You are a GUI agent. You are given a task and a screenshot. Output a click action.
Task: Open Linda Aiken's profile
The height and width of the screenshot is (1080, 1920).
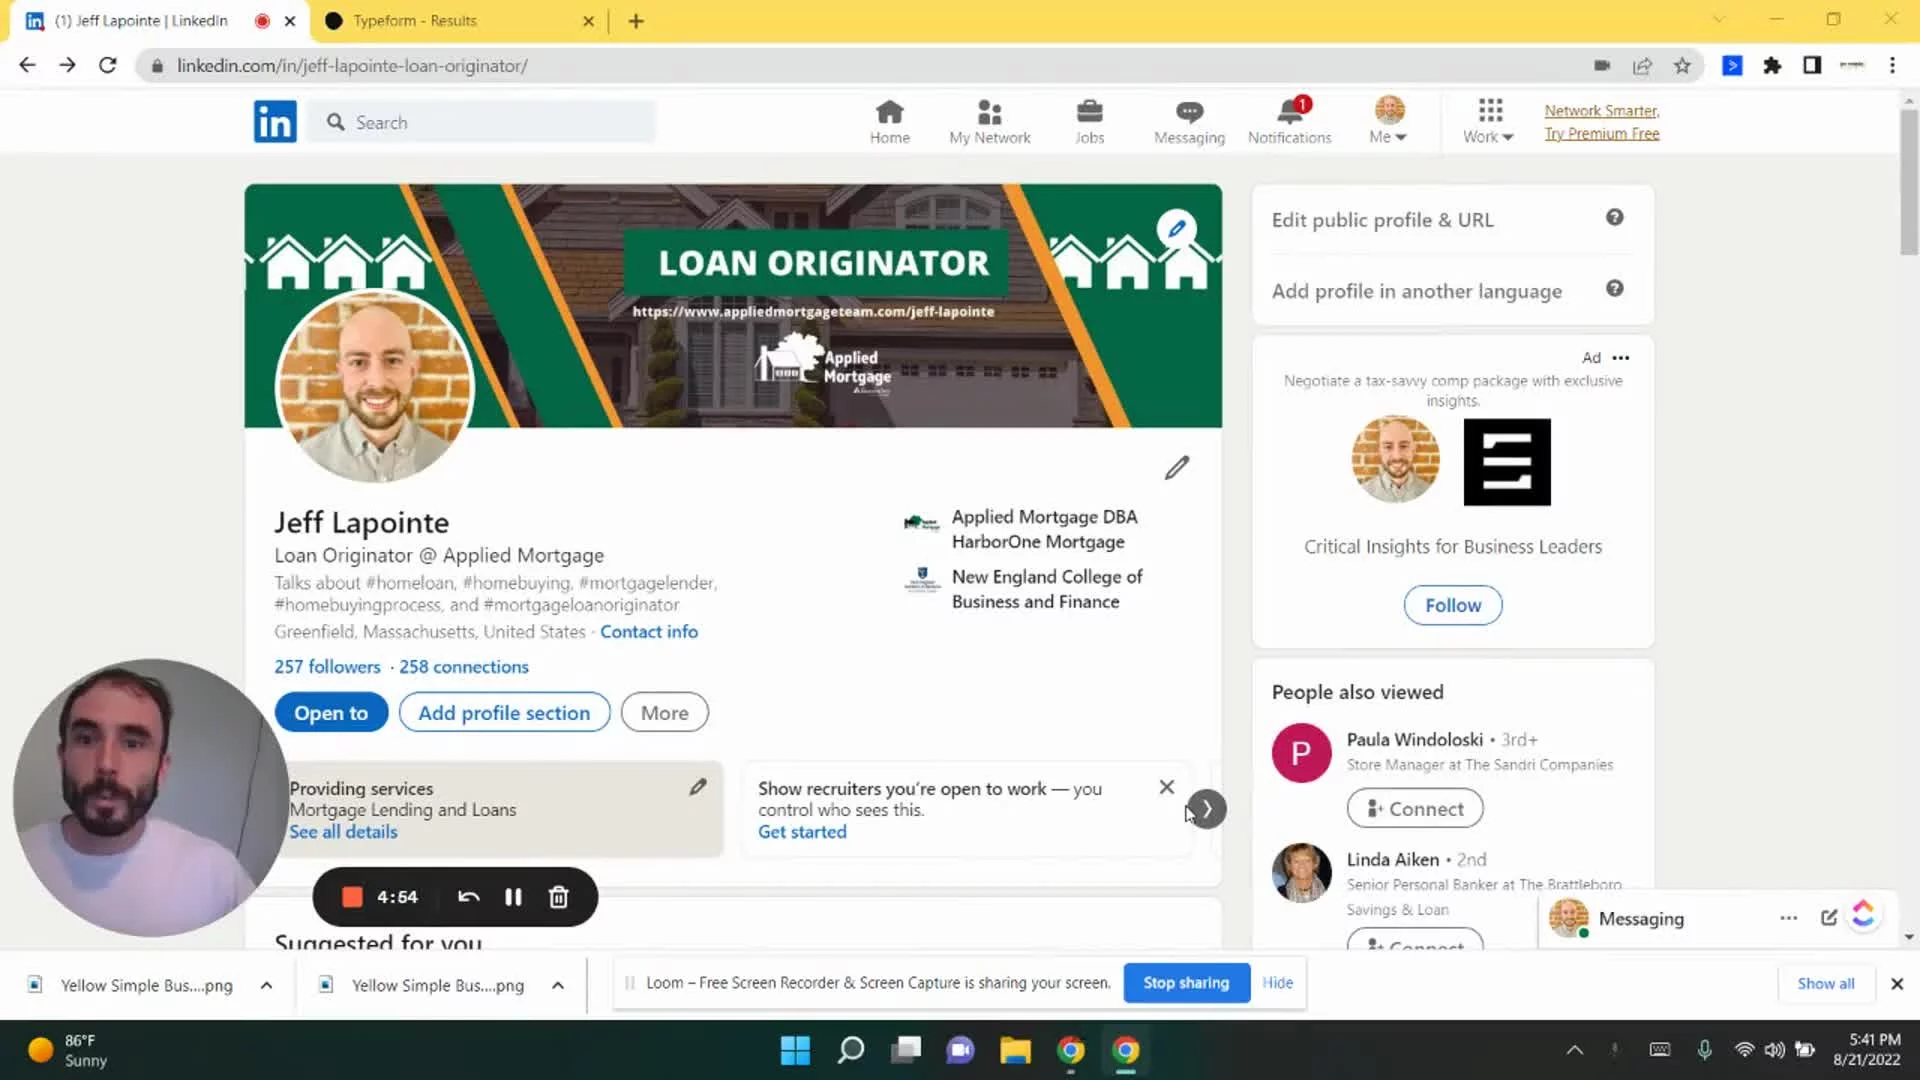[1392, 859]
